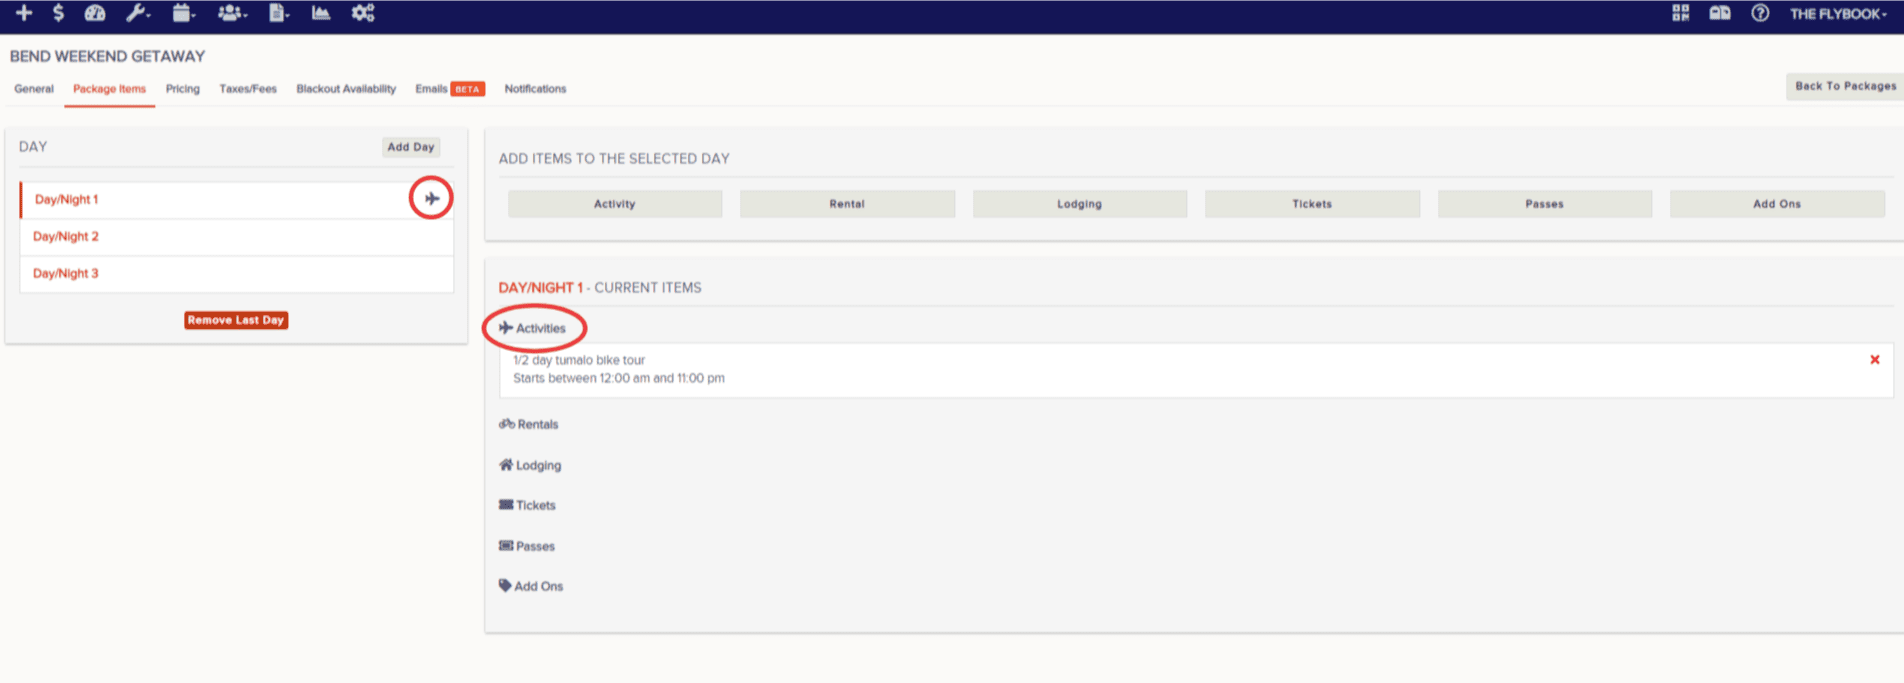Screen dimensions: 1904x683
Task: Open the chart analytics icon
Action: (321, 13)
